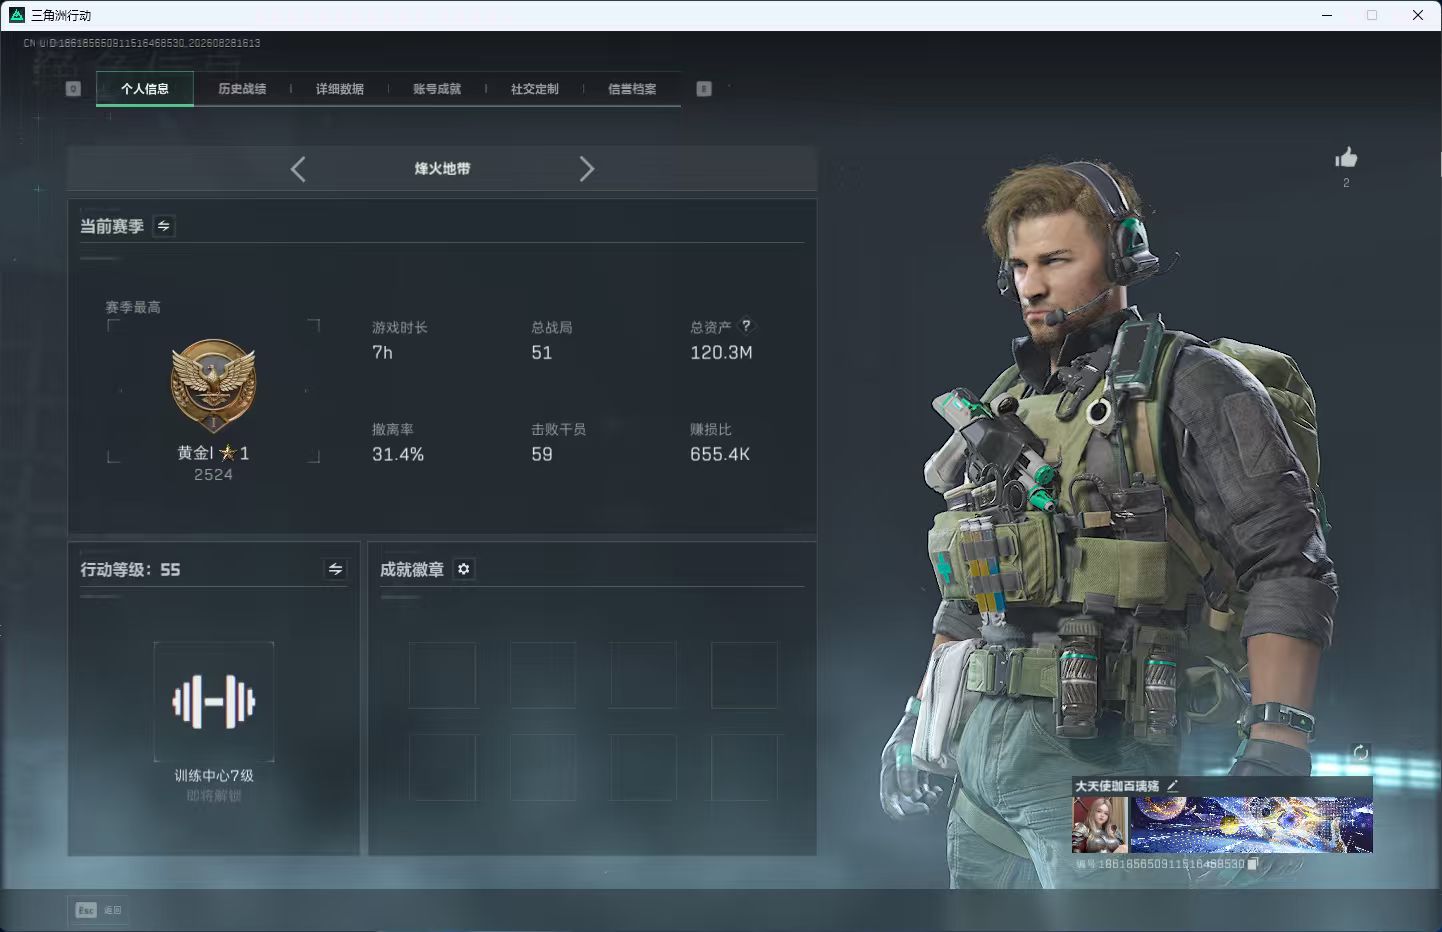1442x932 pixels.
Task: Click the E key hint right of the tabs
Action: click(704, 89)
